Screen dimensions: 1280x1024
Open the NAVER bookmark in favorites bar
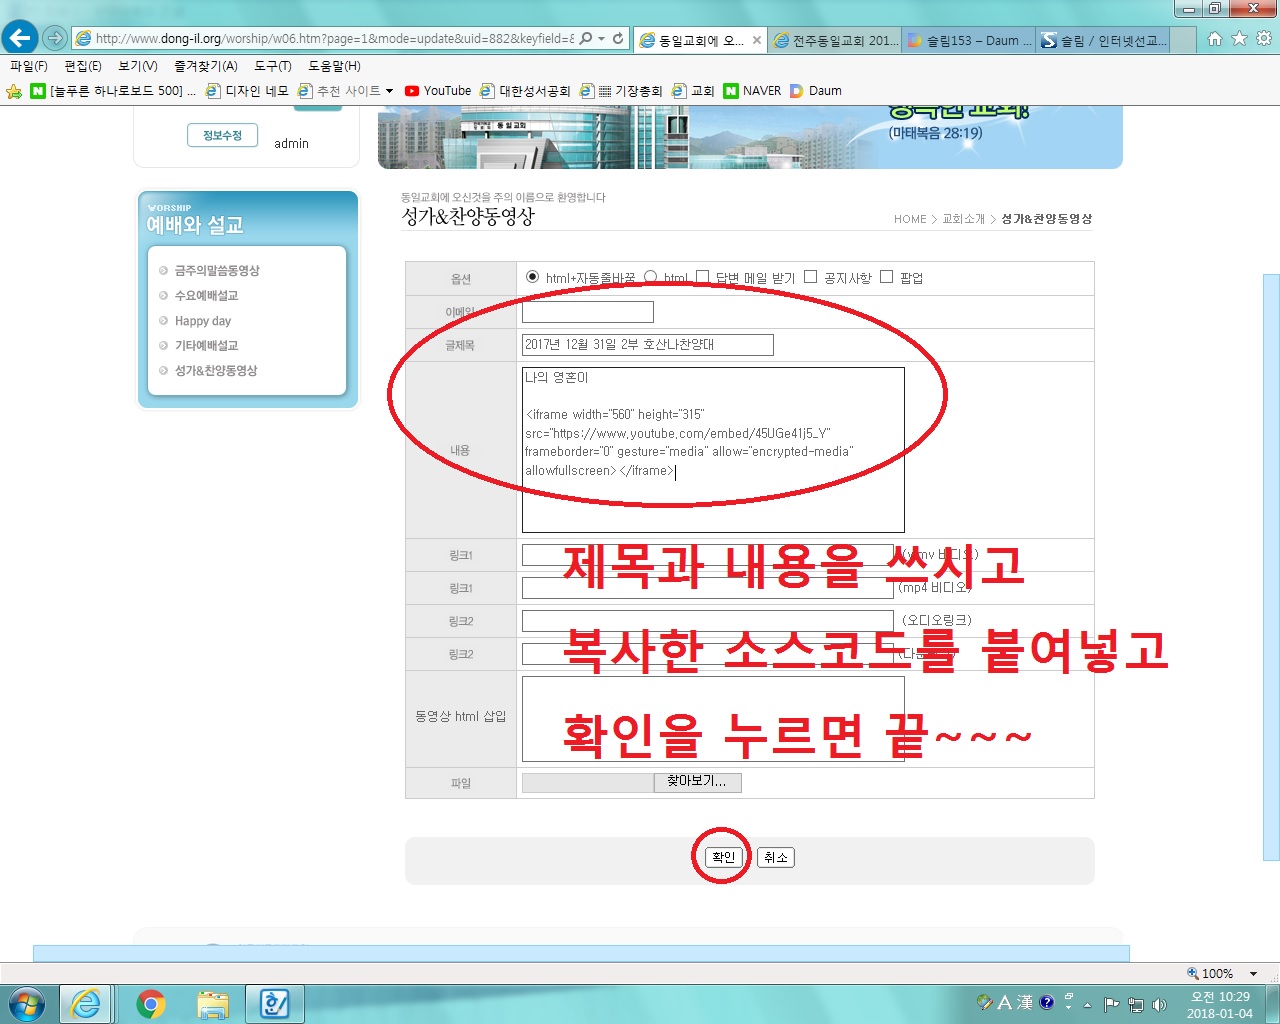coord(752,91)
